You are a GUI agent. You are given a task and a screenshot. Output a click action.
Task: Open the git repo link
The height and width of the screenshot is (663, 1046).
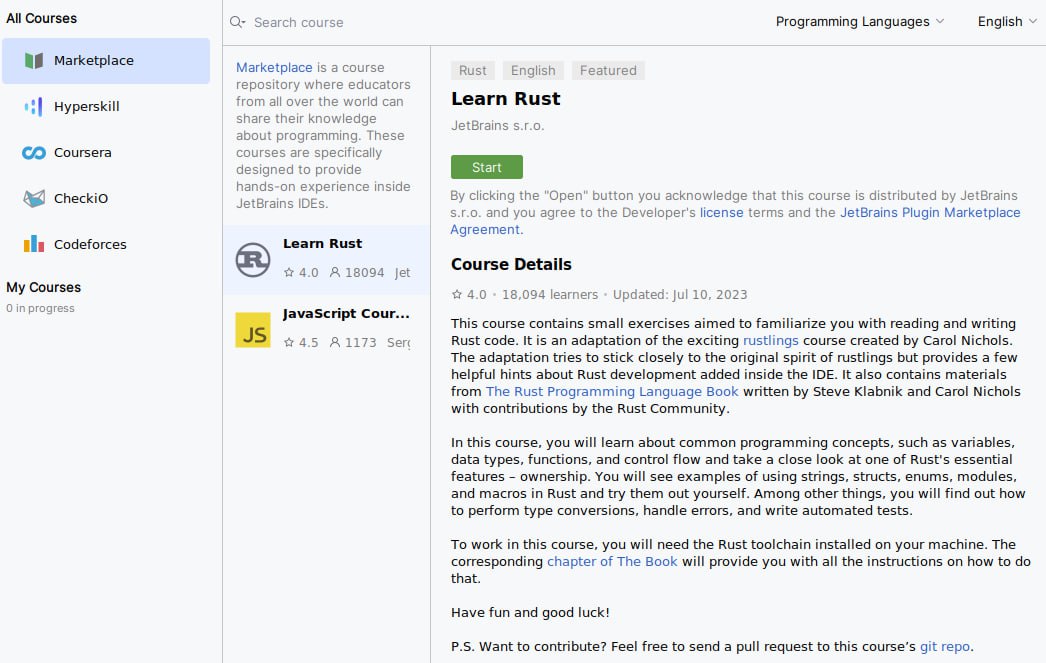(x=945, y=646)
